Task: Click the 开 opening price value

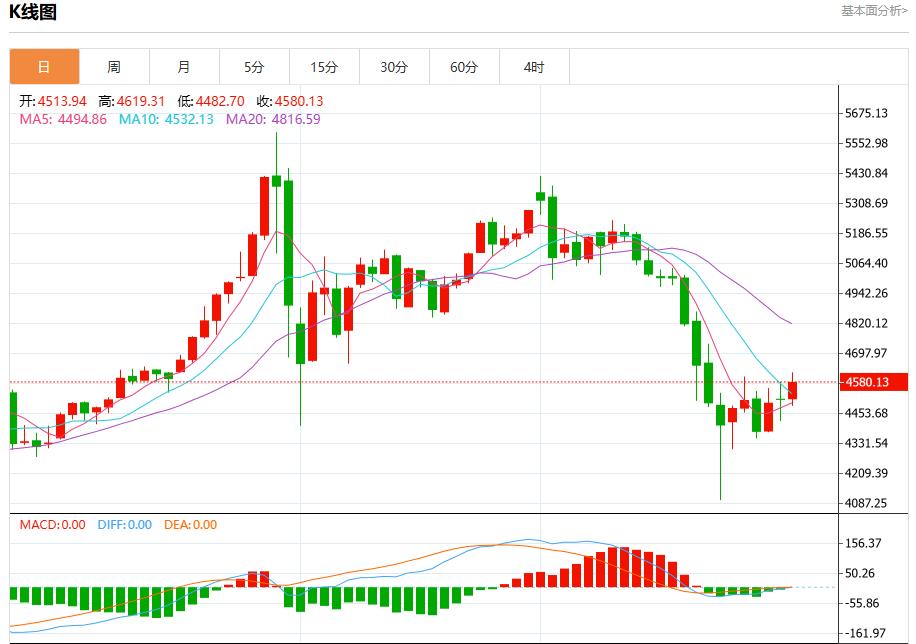Action: click(x=60, y=101)
